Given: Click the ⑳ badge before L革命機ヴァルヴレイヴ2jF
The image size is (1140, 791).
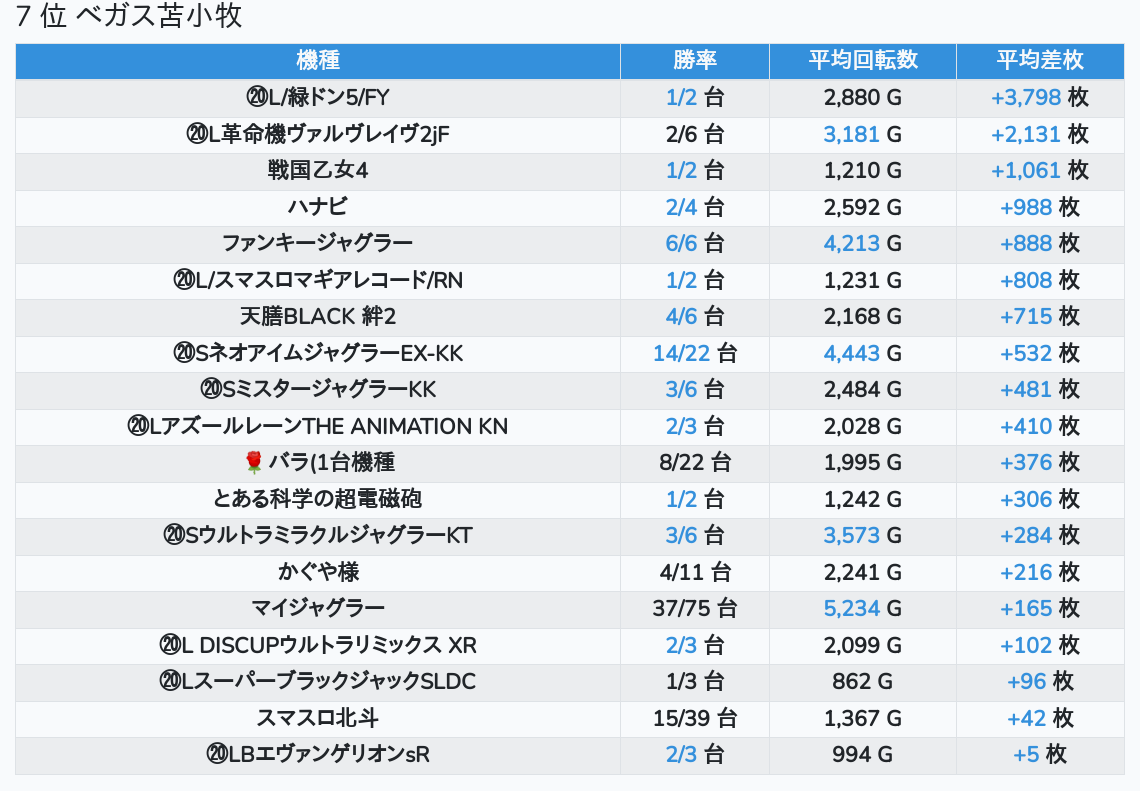Looking at the screenshot, I should [x=197, y=134].
